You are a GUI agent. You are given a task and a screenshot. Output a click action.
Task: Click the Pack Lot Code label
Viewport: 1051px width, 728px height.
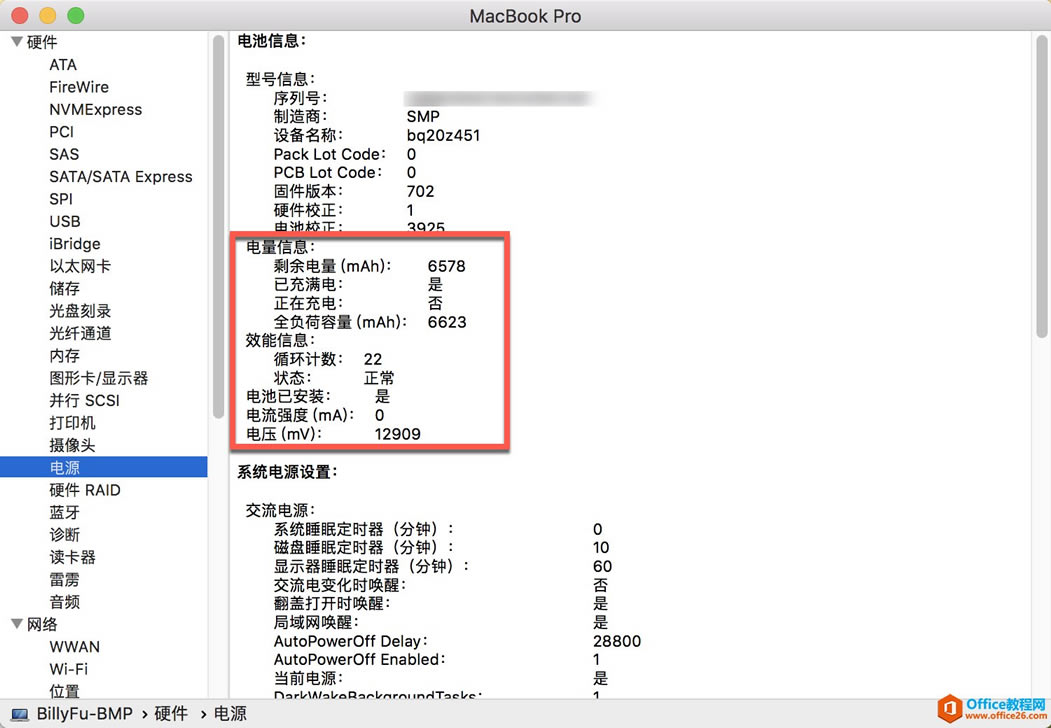click(330, 154)
